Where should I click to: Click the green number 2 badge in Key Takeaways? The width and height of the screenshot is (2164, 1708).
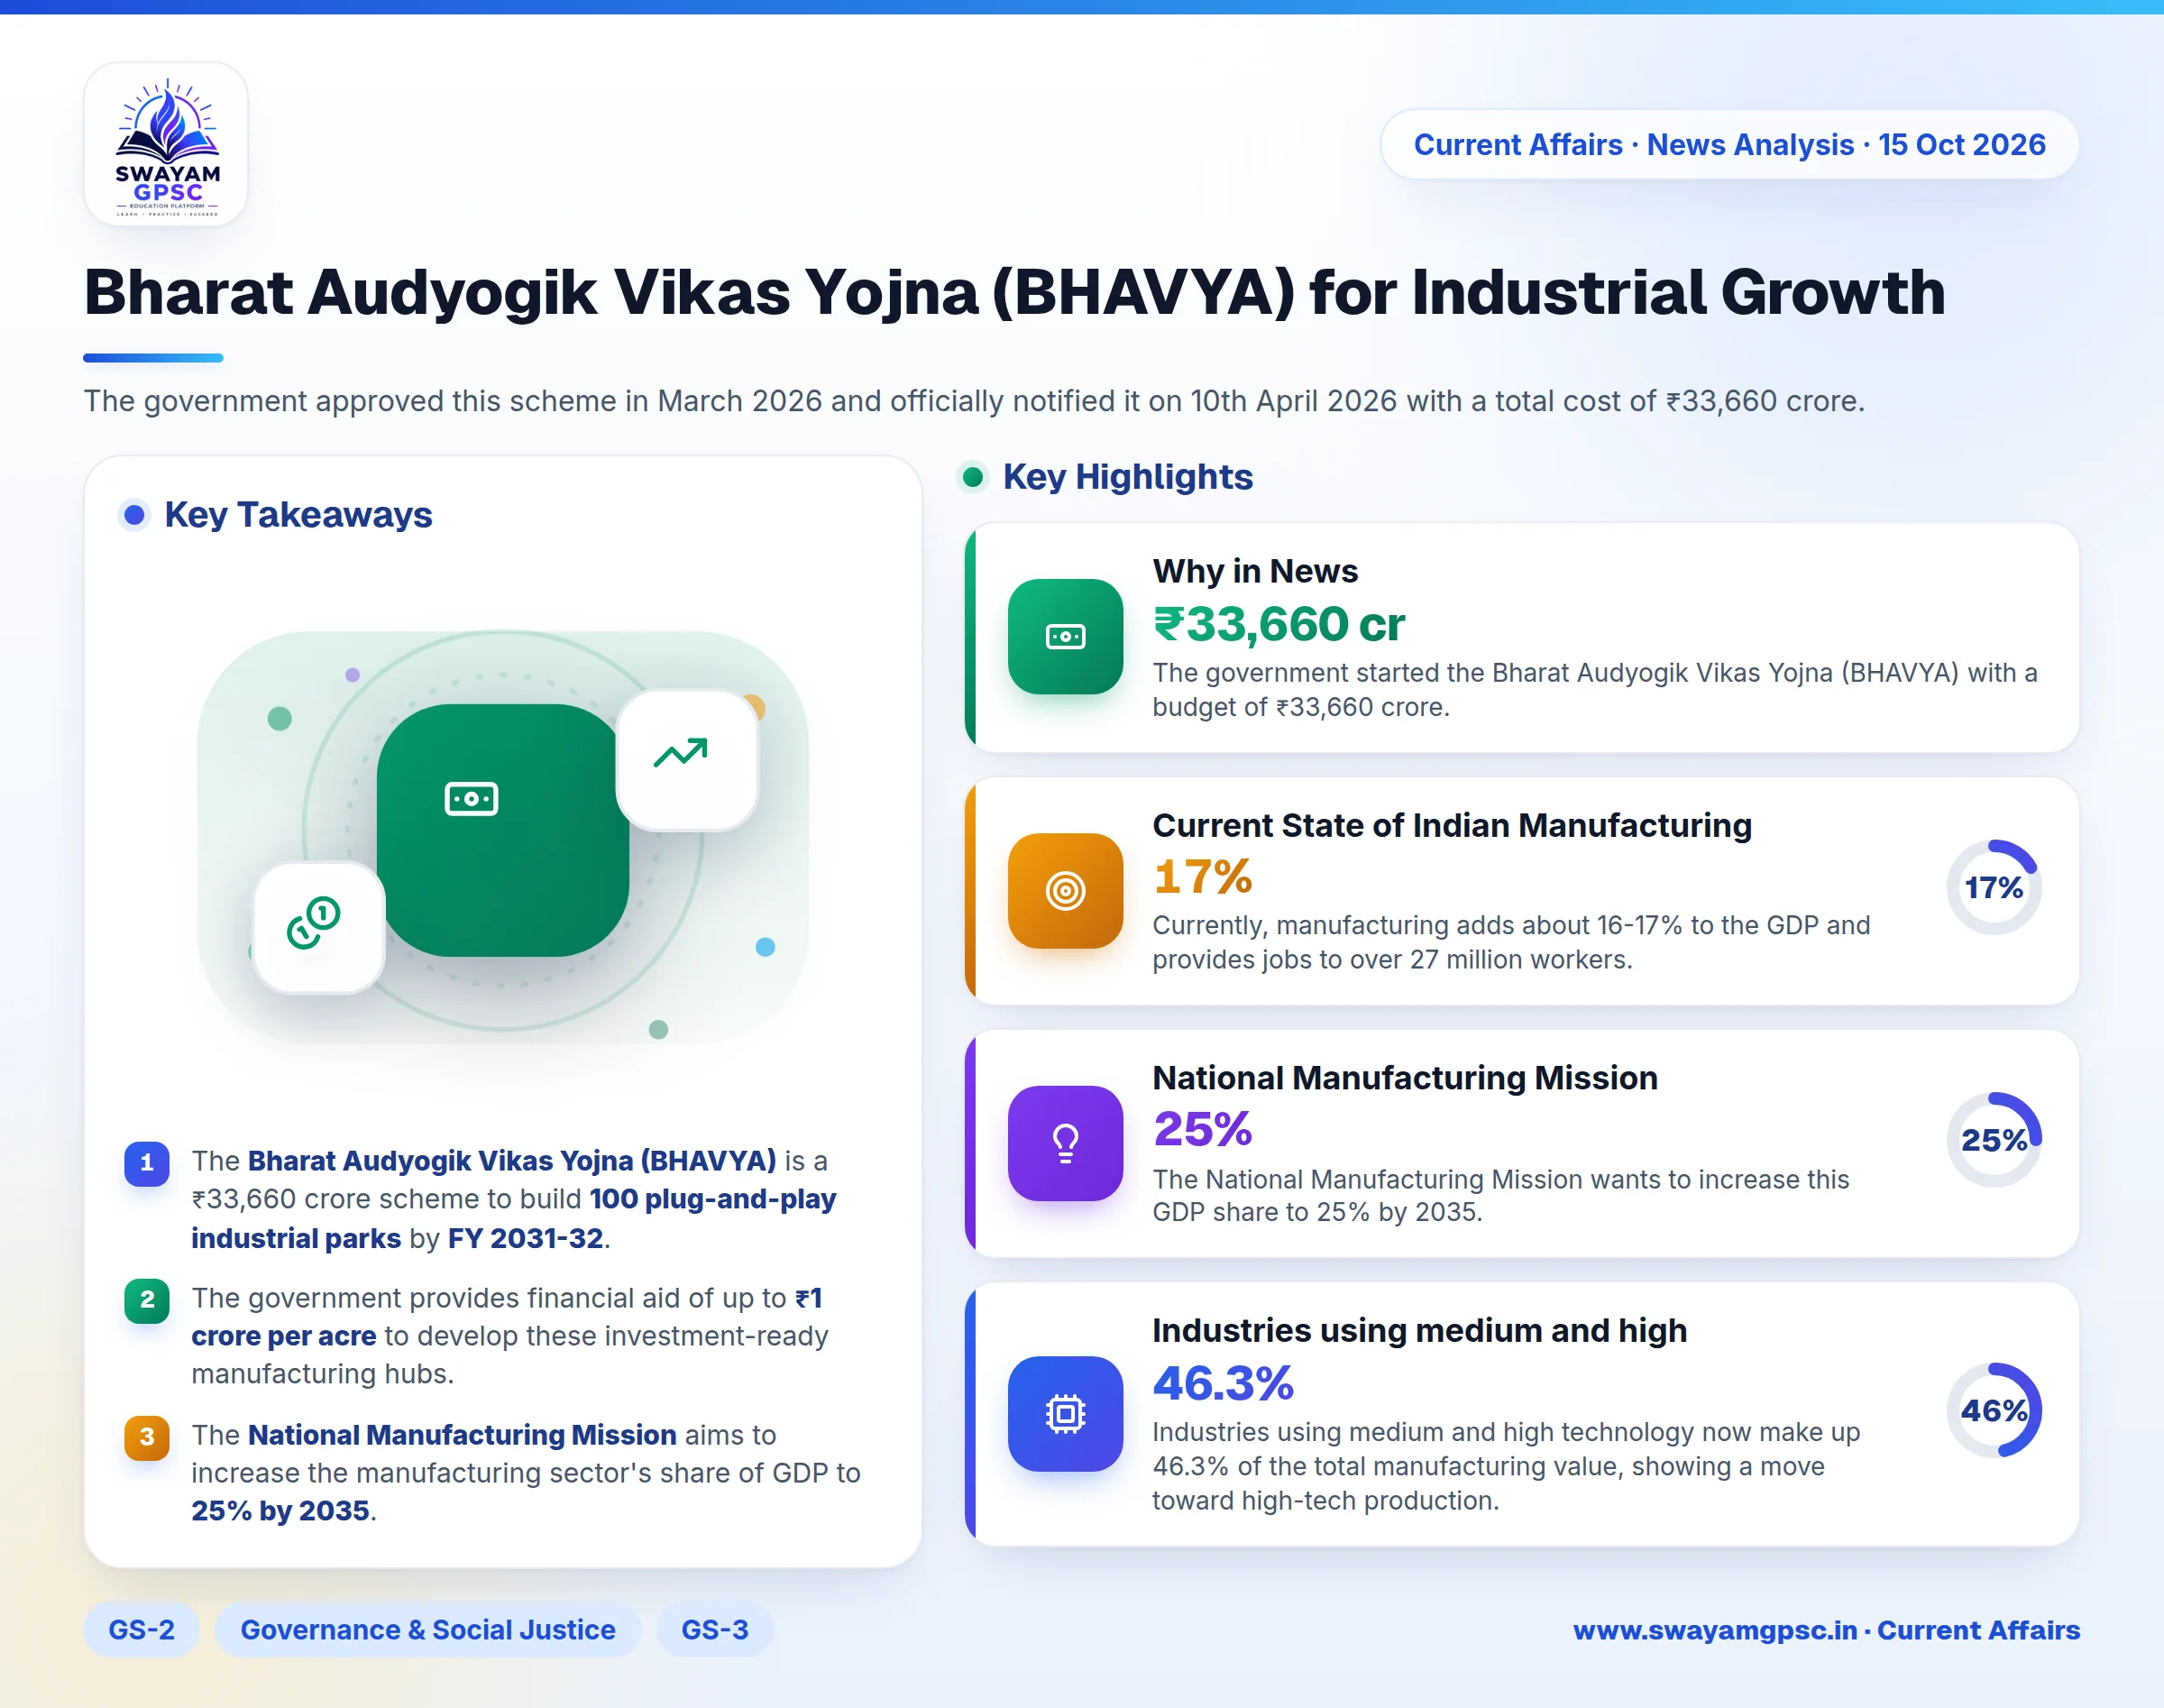147,1300
